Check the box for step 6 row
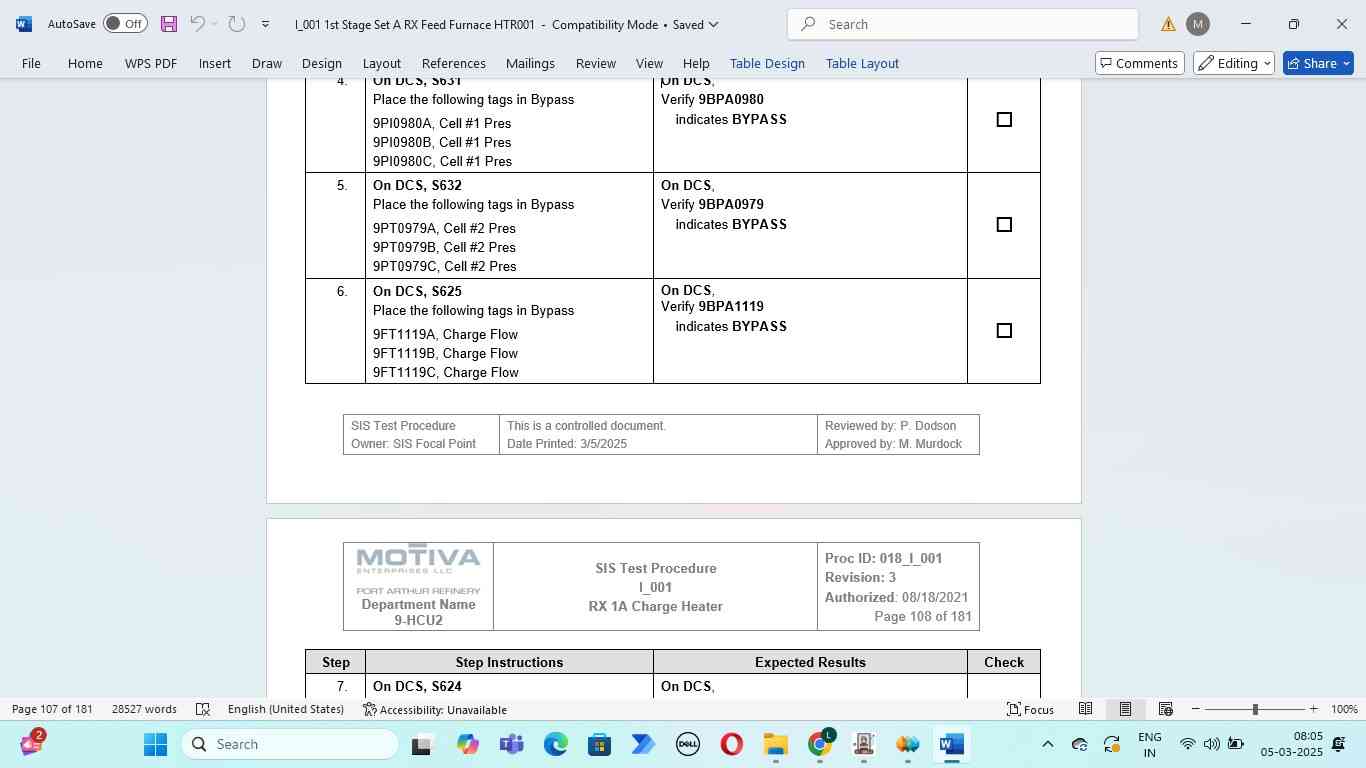 pyautogui.click(x=1004, y=331)
